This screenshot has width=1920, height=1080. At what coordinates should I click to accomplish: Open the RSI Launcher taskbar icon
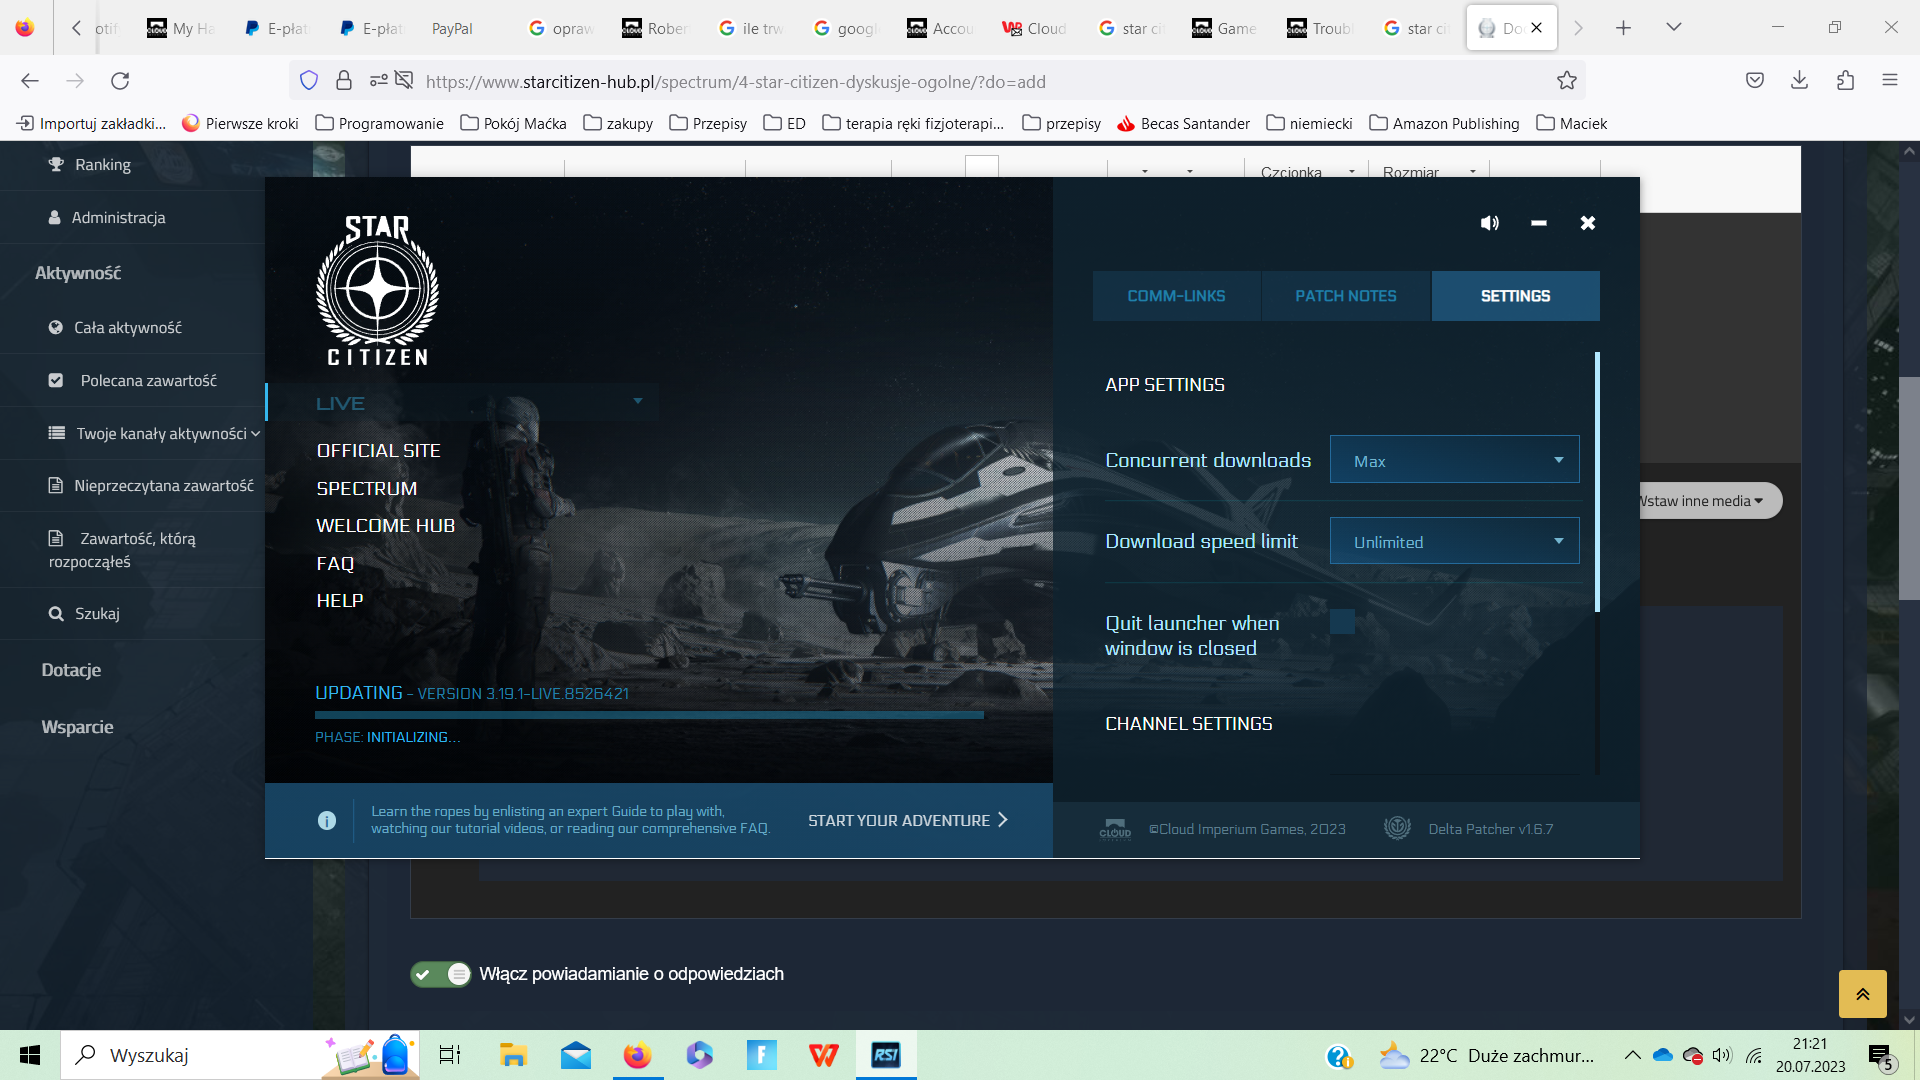886,1055
